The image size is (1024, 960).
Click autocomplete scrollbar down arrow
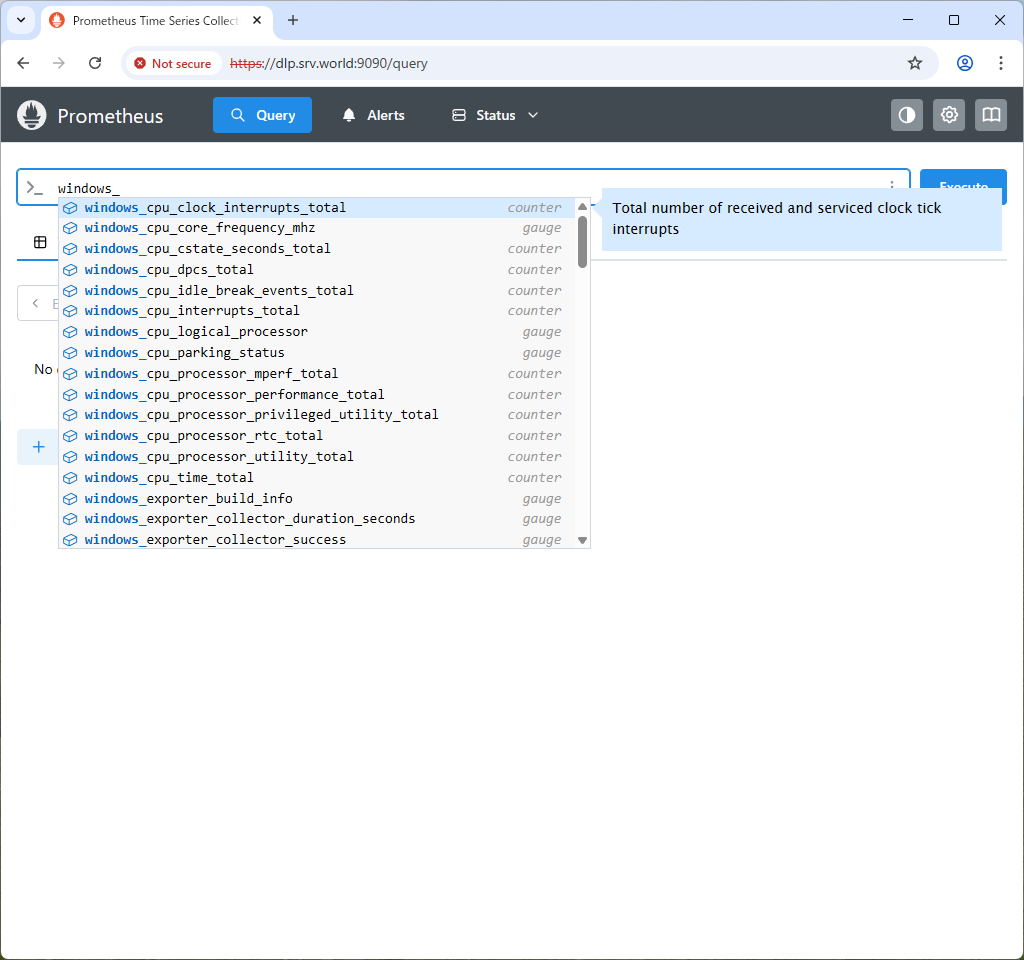point(583,540)
